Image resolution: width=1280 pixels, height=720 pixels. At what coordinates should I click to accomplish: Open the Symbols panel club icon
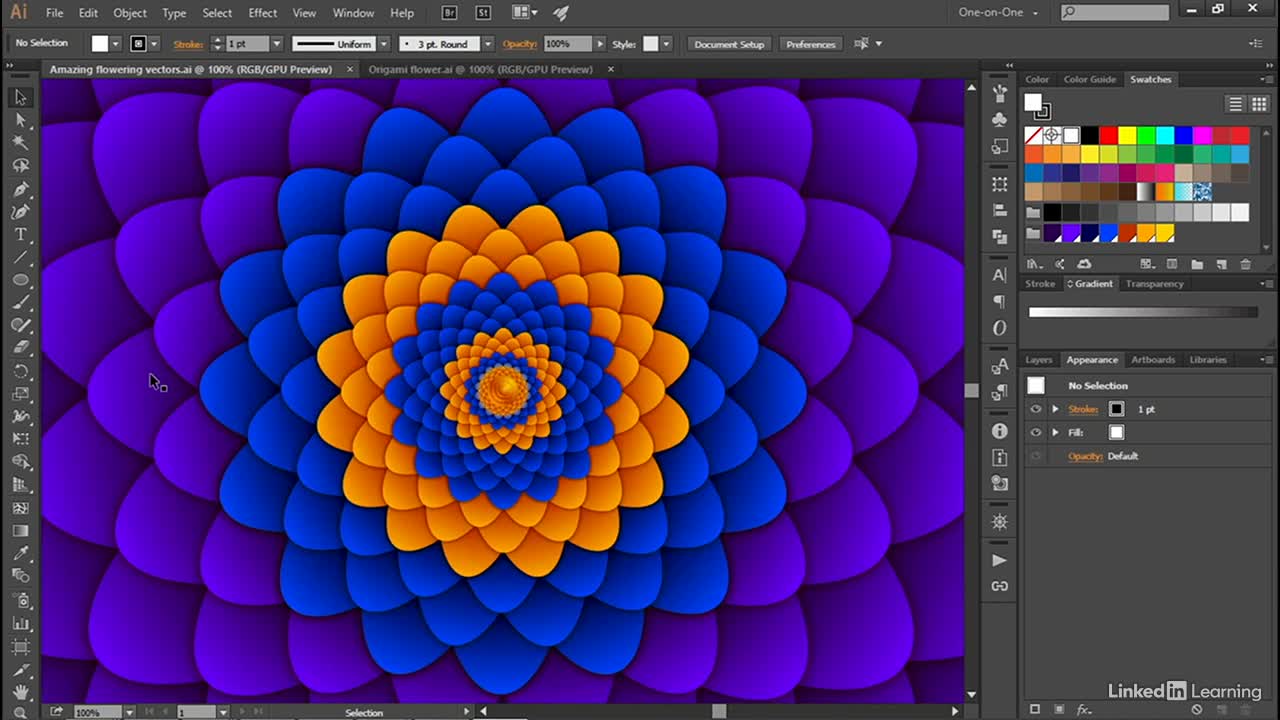click(x=999, y=120)
